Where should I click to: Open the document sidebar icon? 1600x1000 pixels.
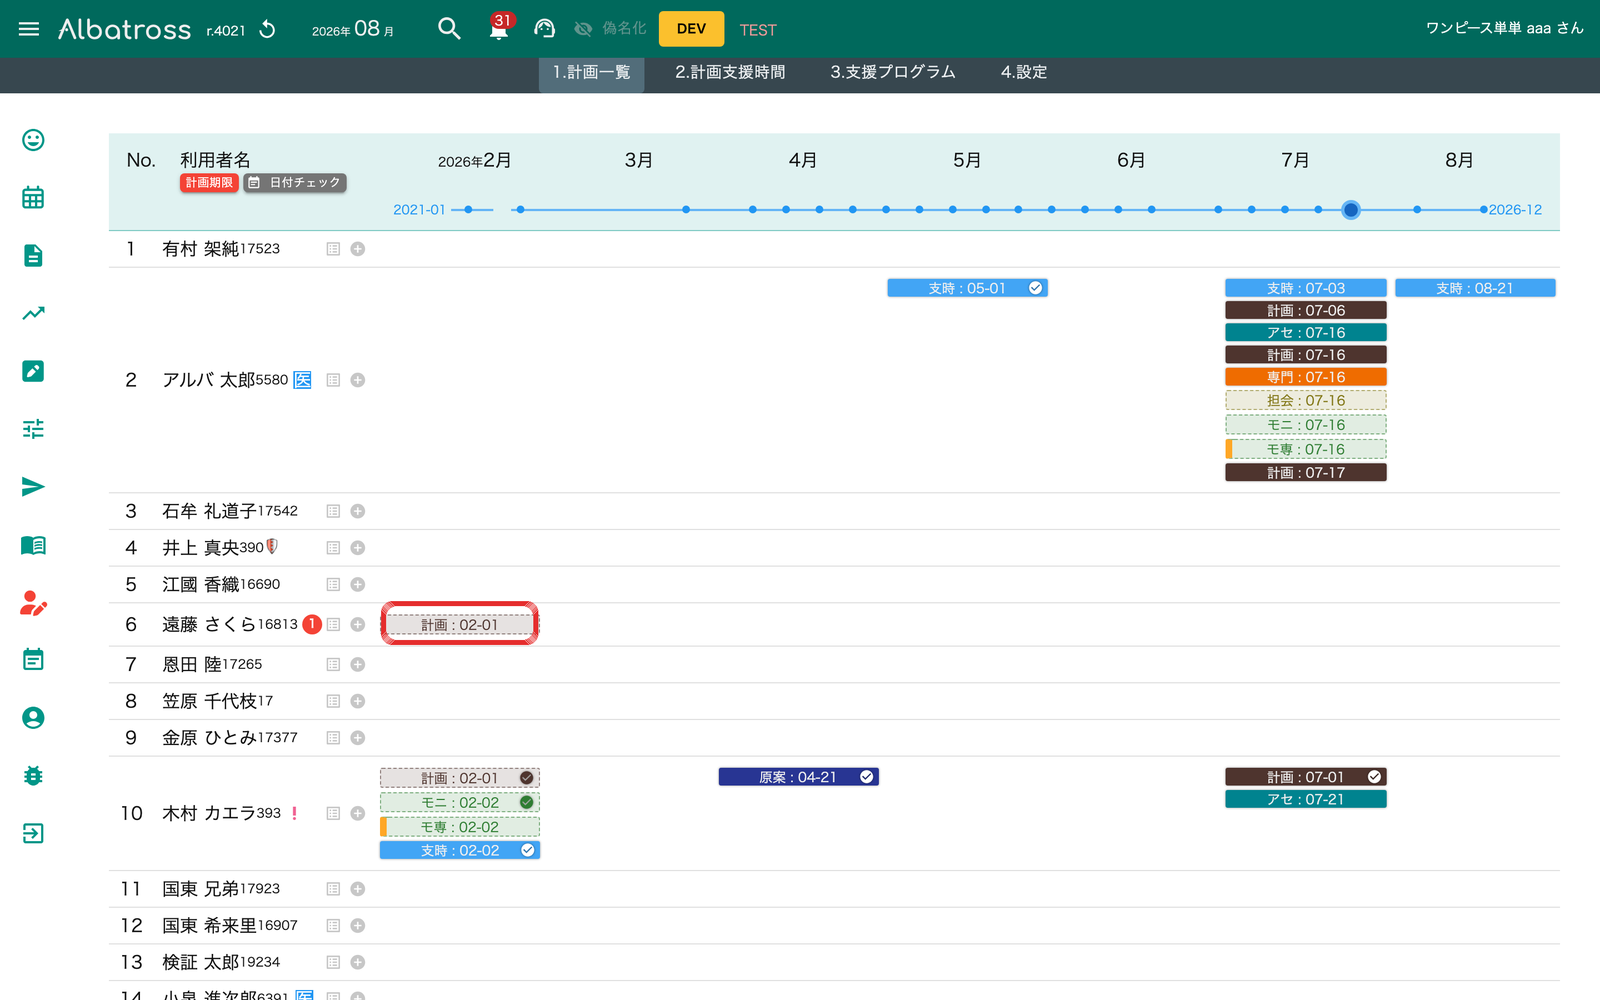point(33,256)
